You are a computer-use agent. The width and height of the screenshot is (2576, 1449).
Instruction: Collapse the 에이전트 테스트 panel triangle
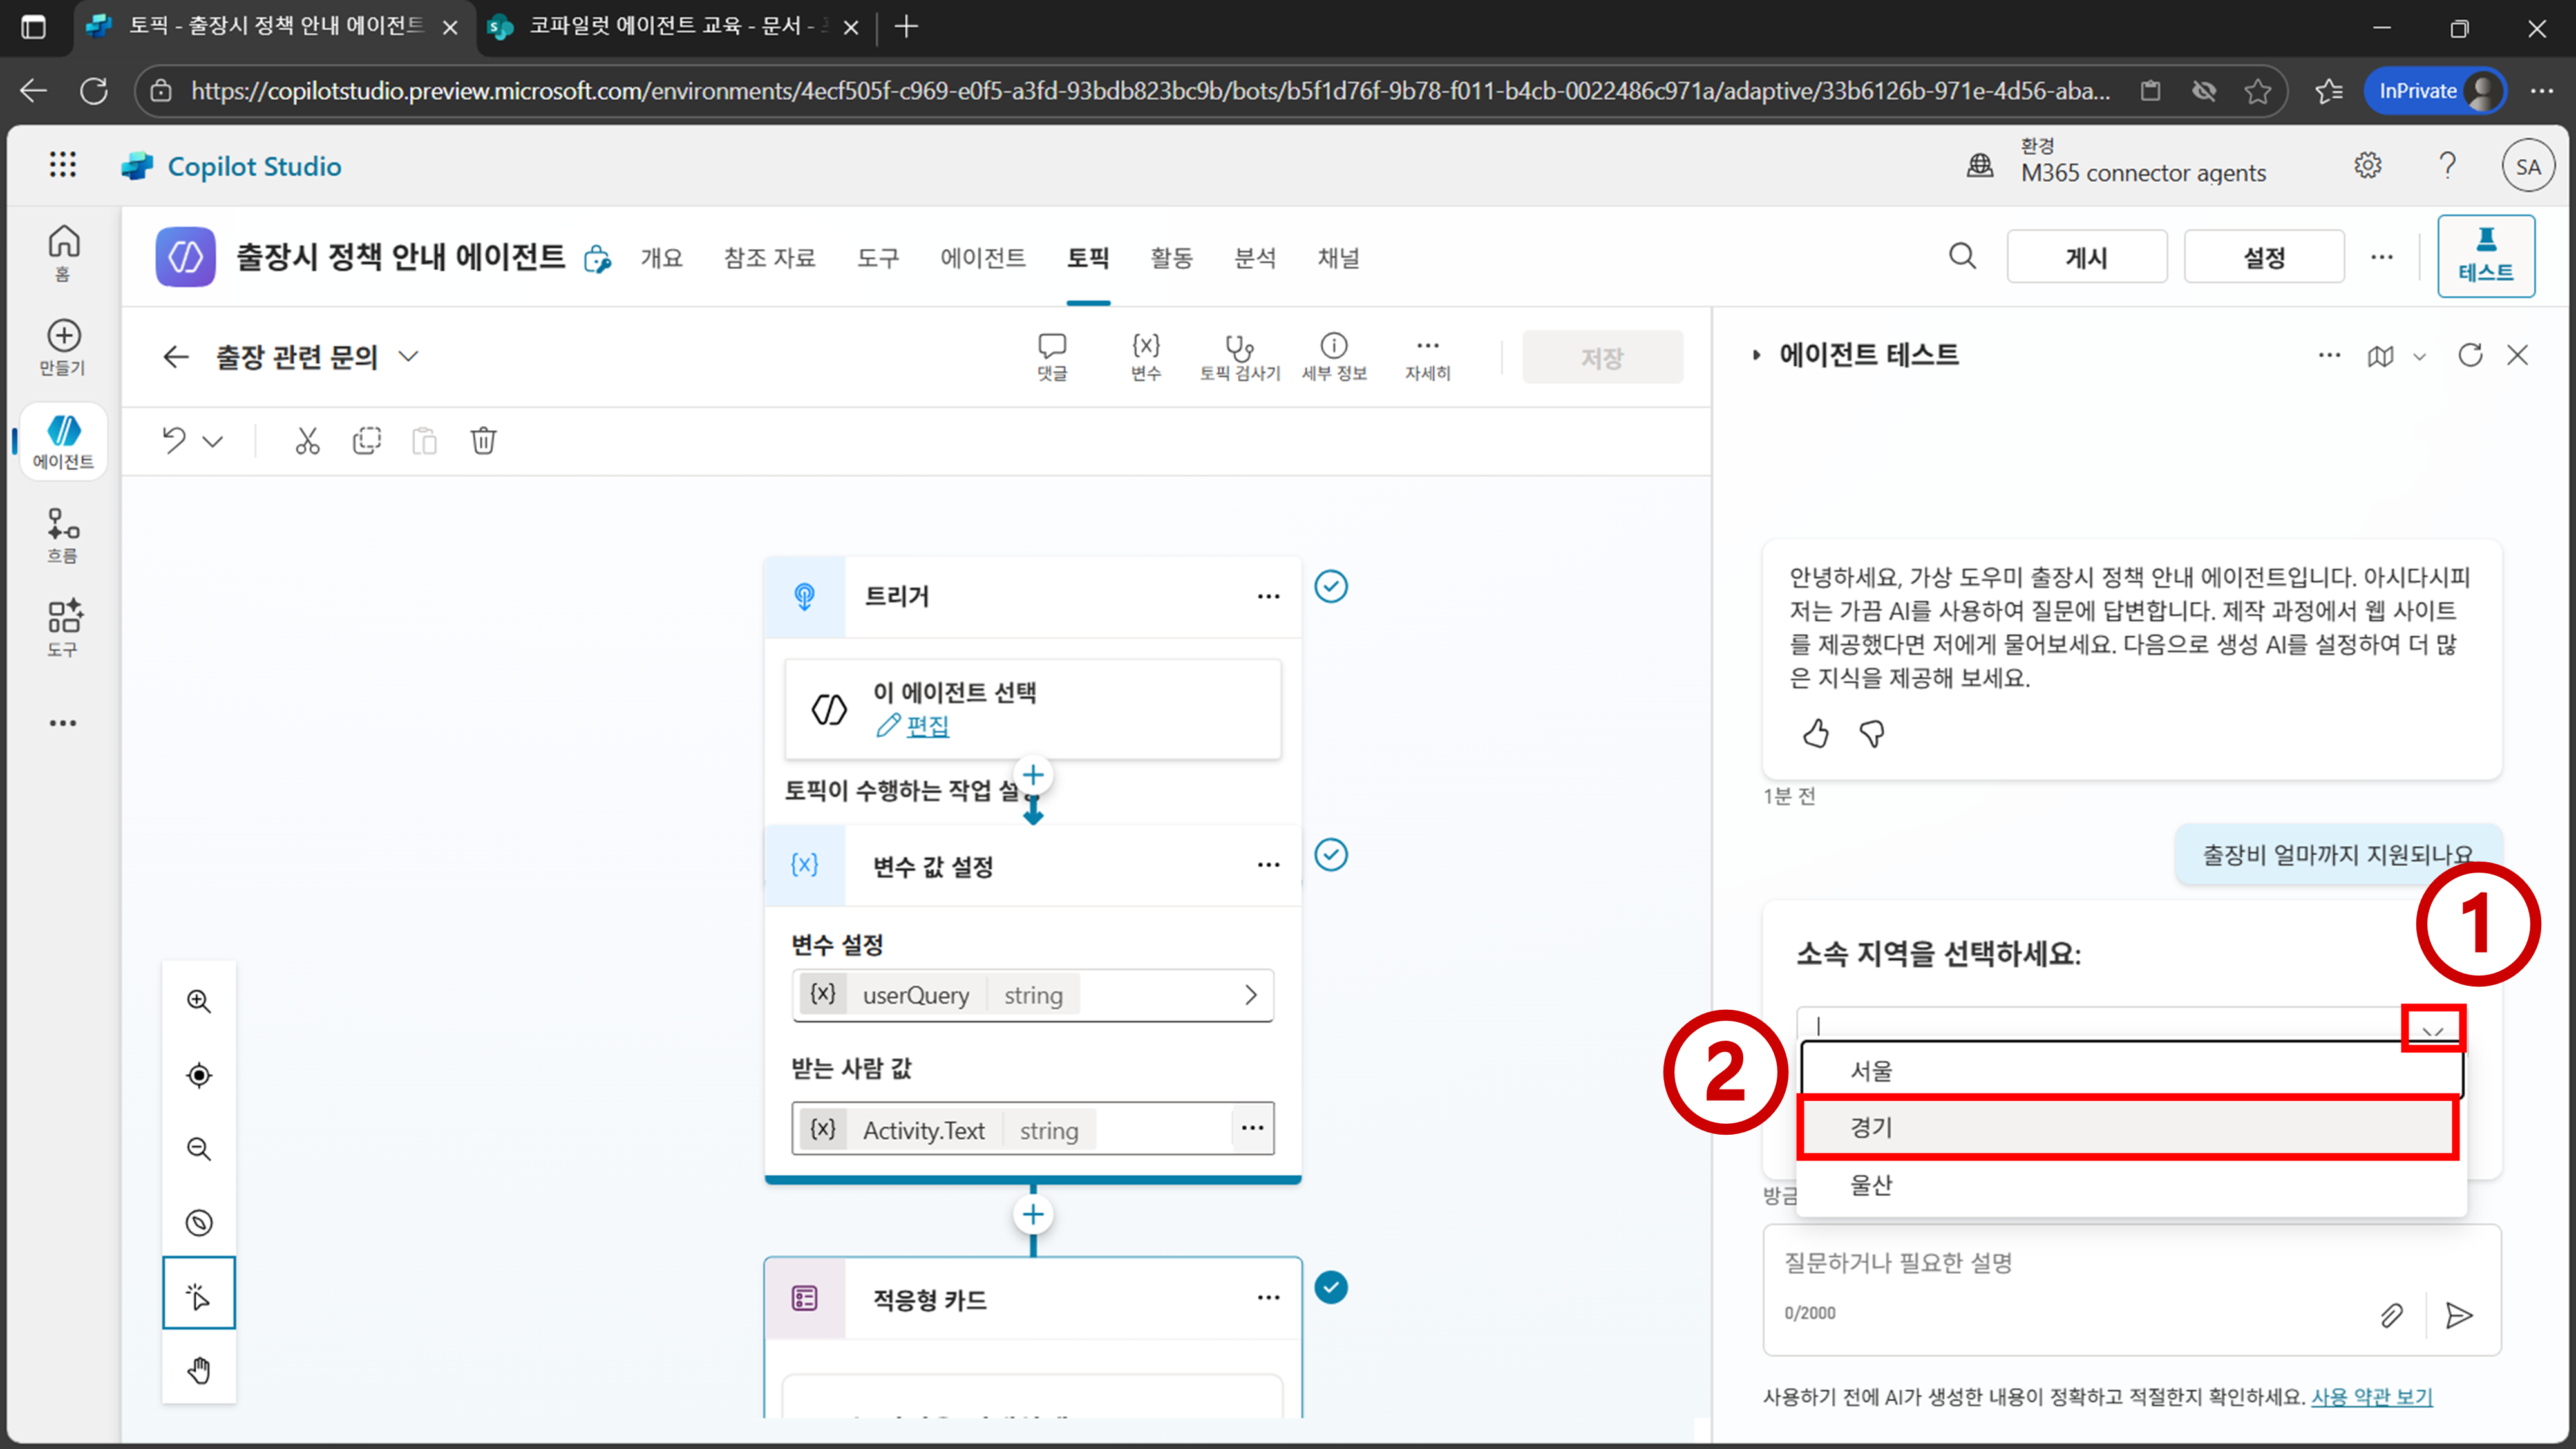1756,355
